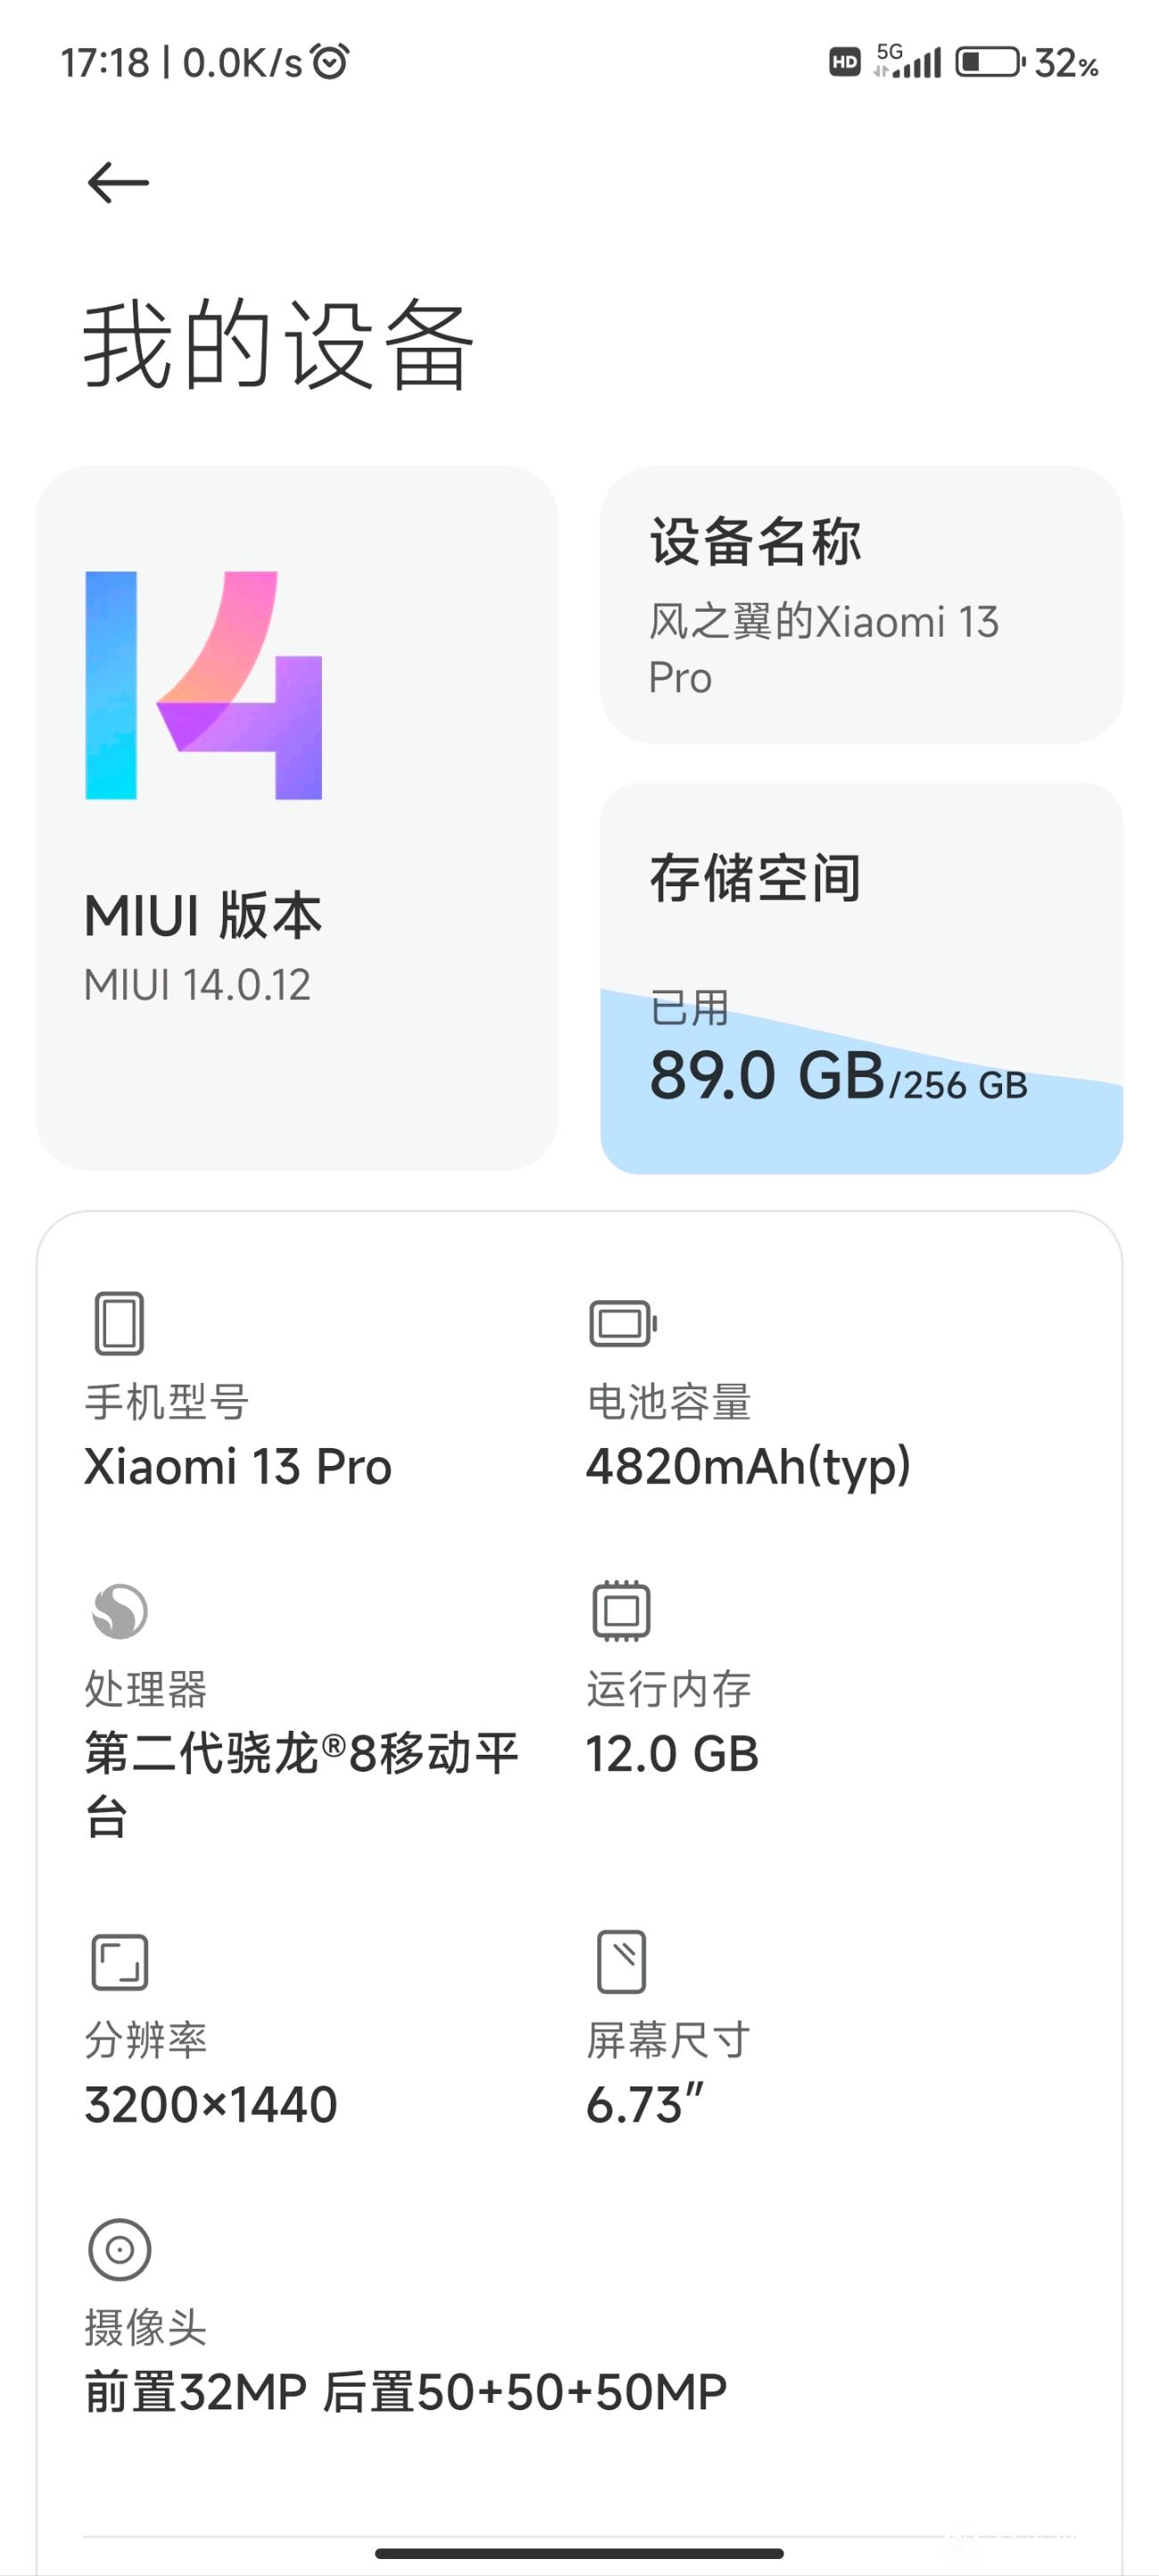Open the MIUI 版本 card

297,817
